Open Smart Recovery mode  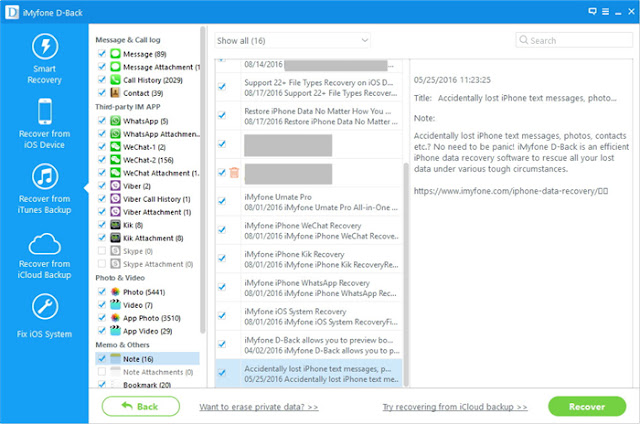click(x=44, y=59)
